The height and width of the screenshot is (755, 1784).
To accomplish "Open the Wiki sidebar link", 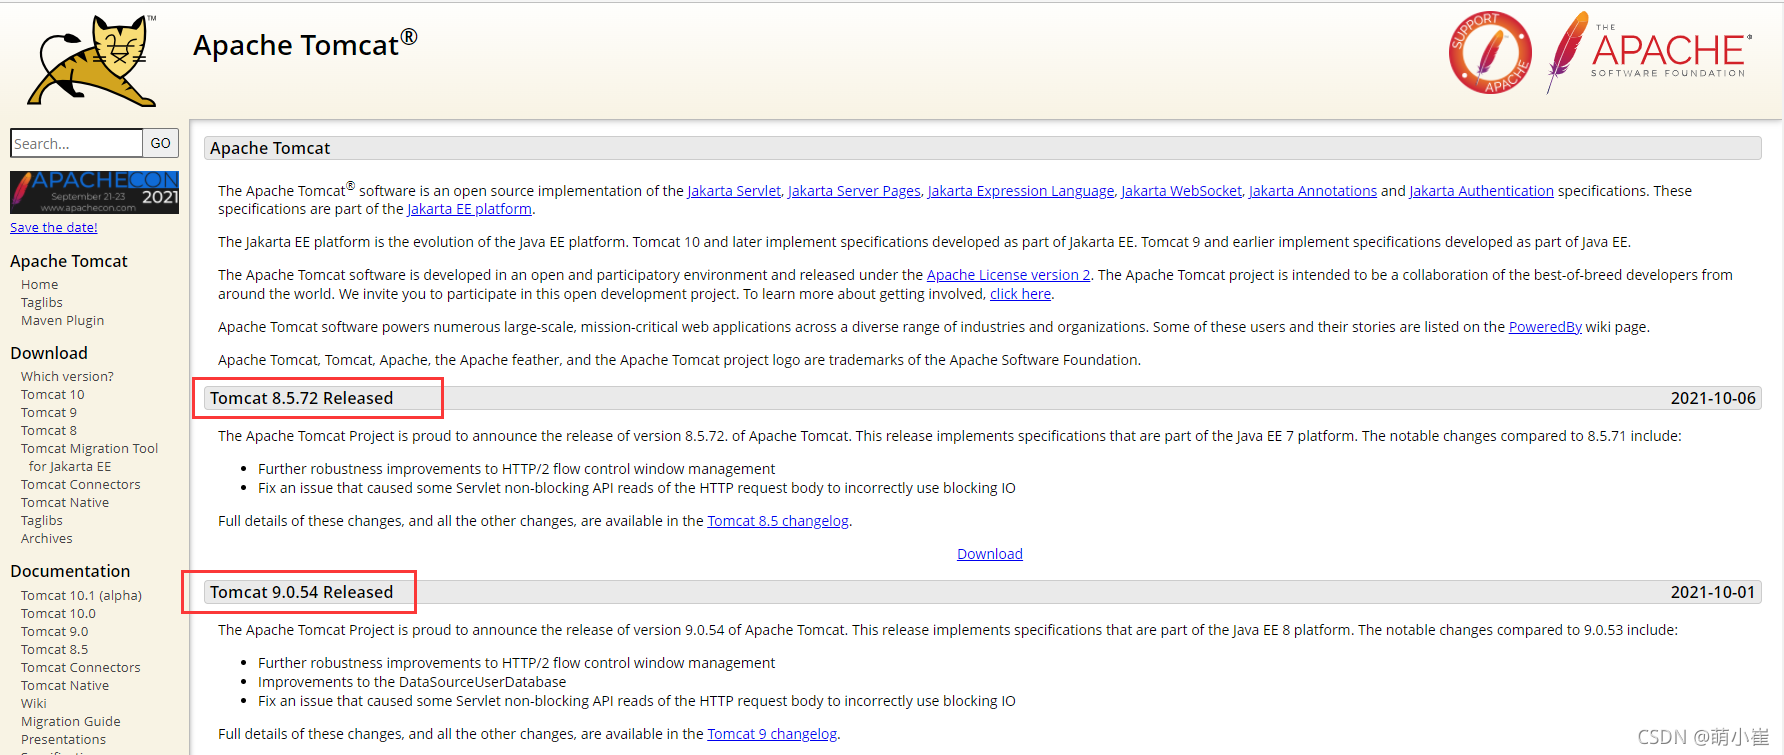I will 34,704.
